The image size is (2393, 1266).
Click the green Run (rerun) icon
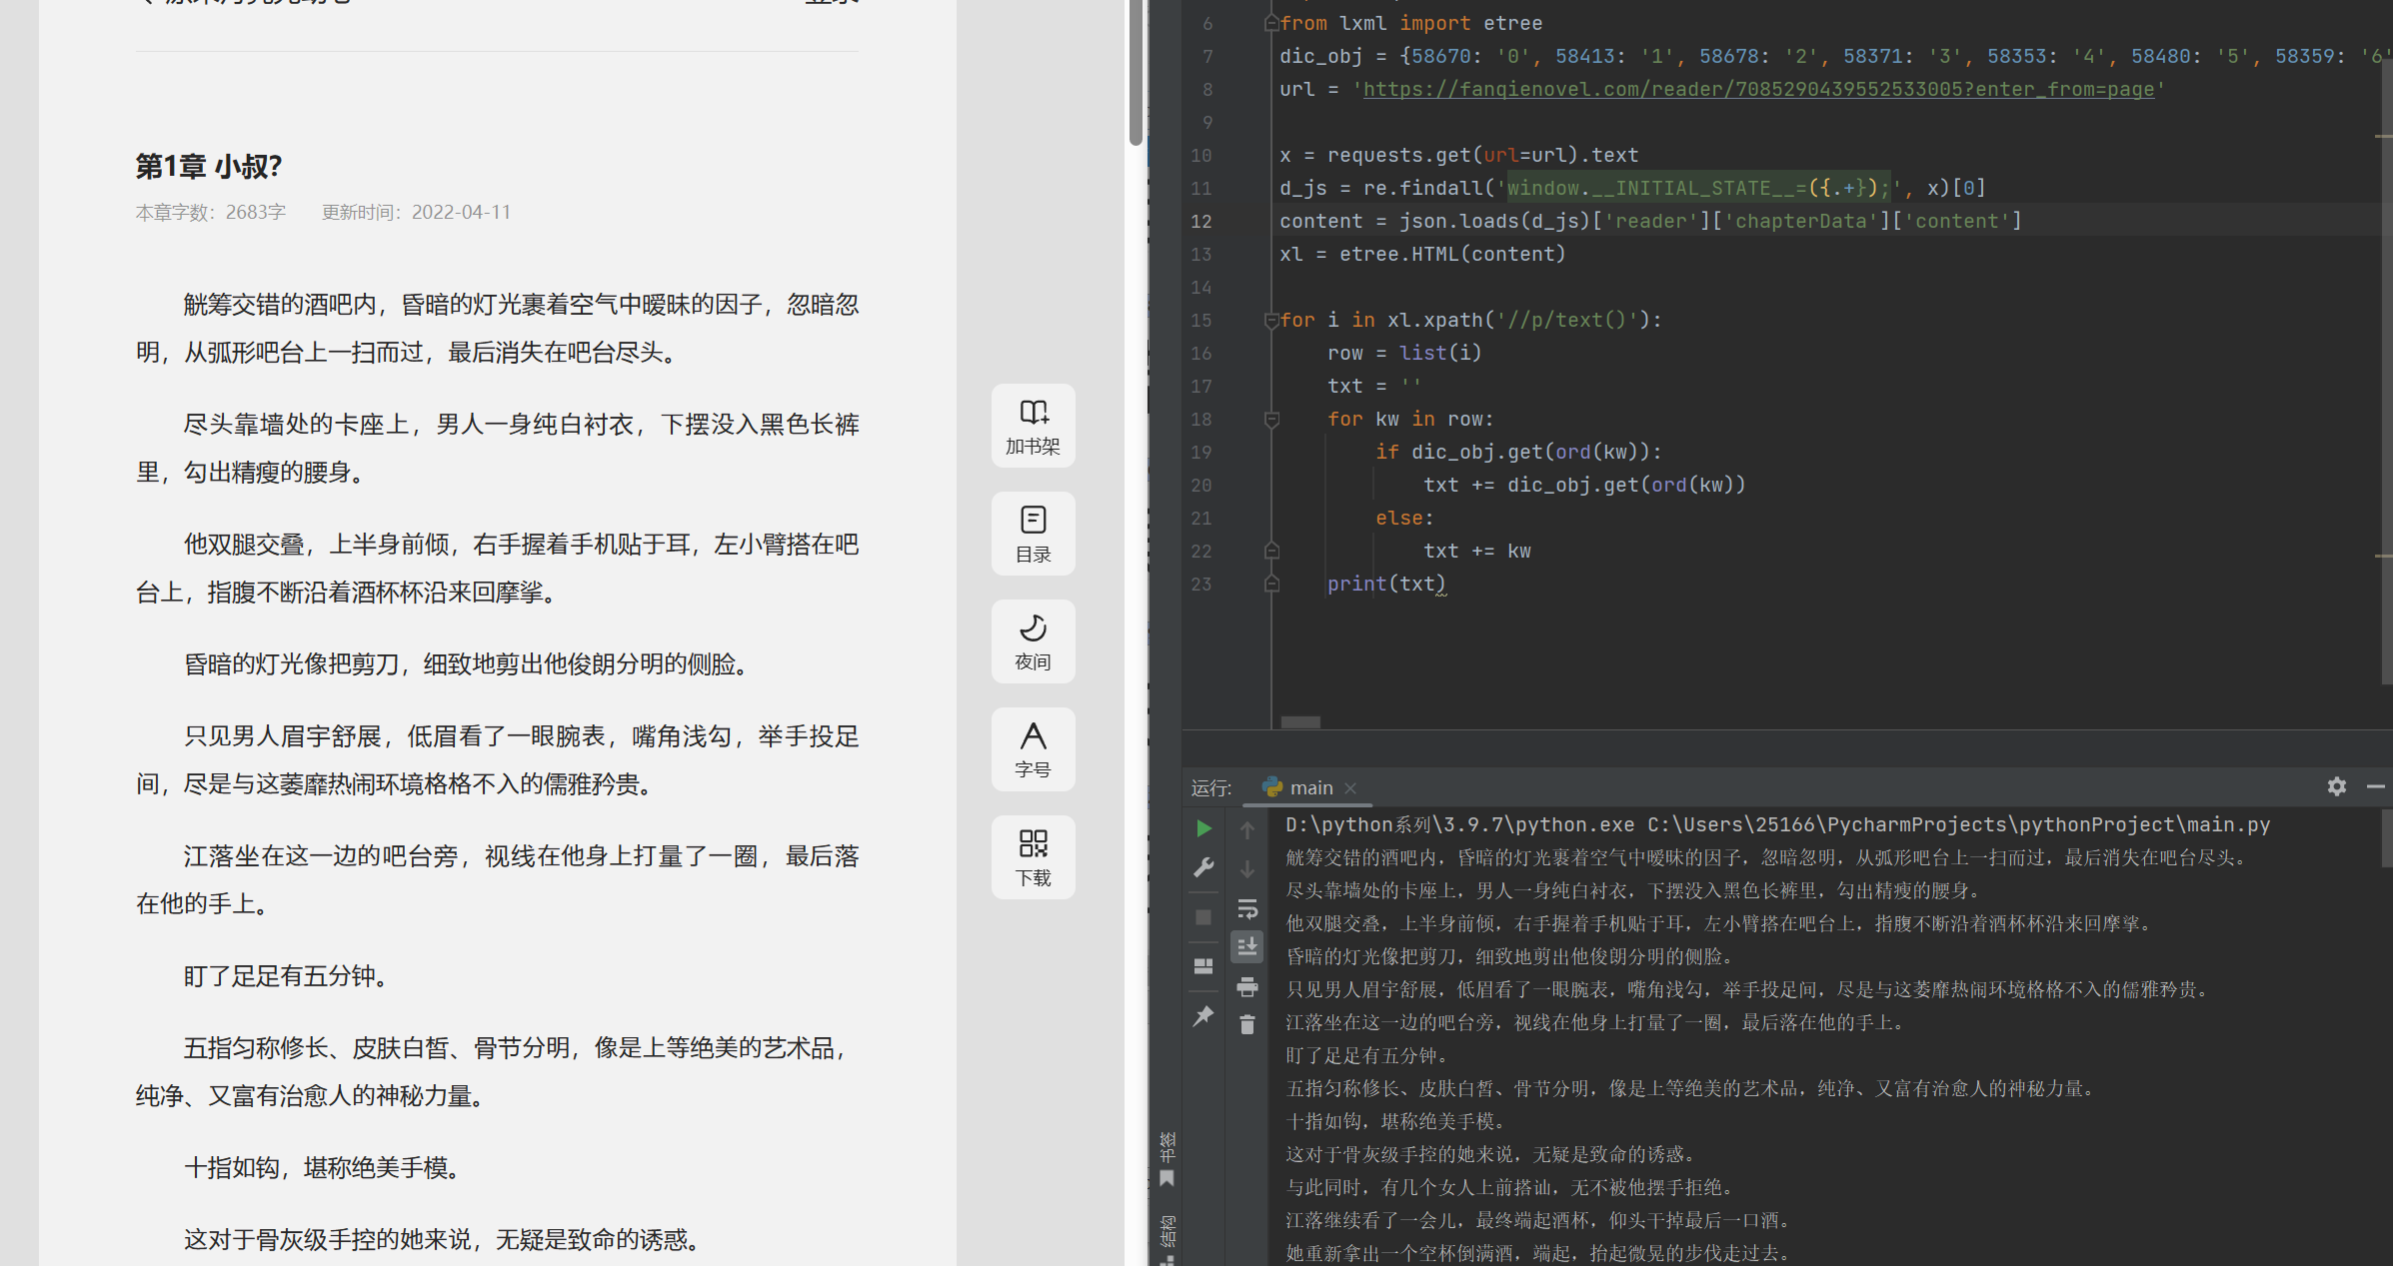point(1204,828)
